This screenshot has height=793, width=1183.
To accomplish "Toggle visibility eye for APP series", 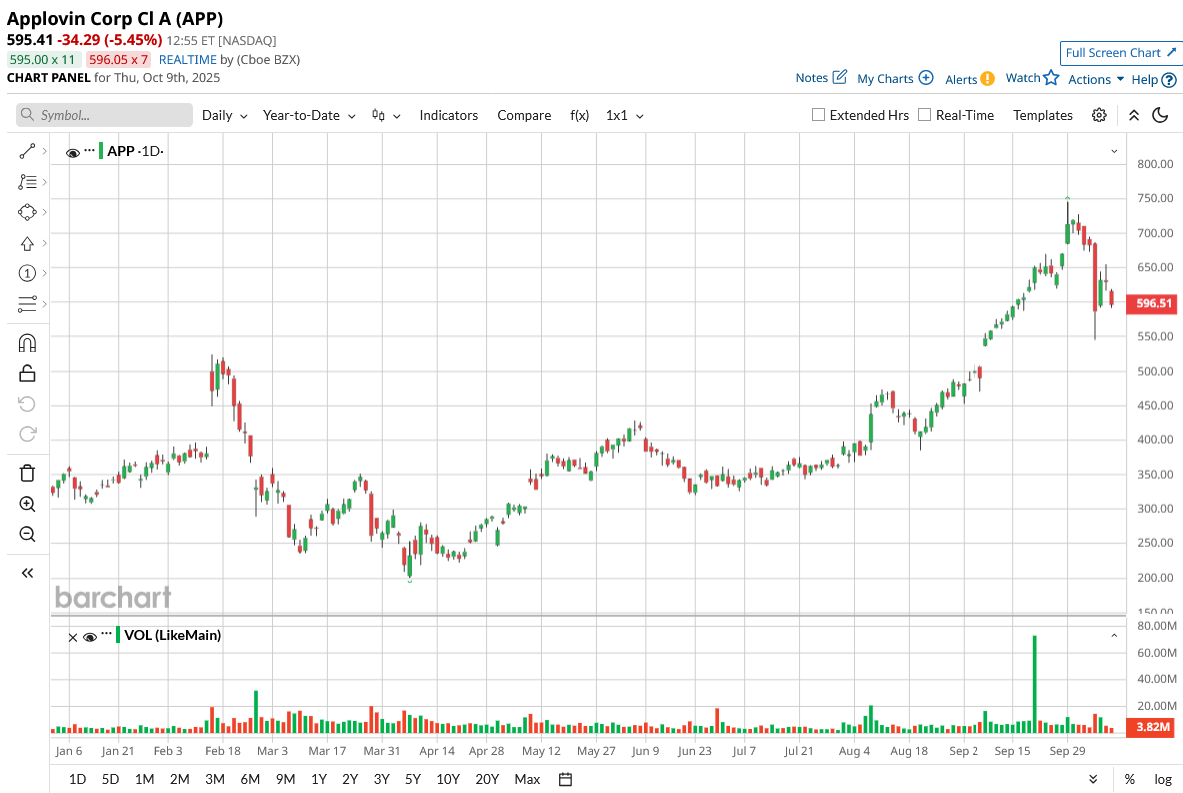I will (73, 153).
